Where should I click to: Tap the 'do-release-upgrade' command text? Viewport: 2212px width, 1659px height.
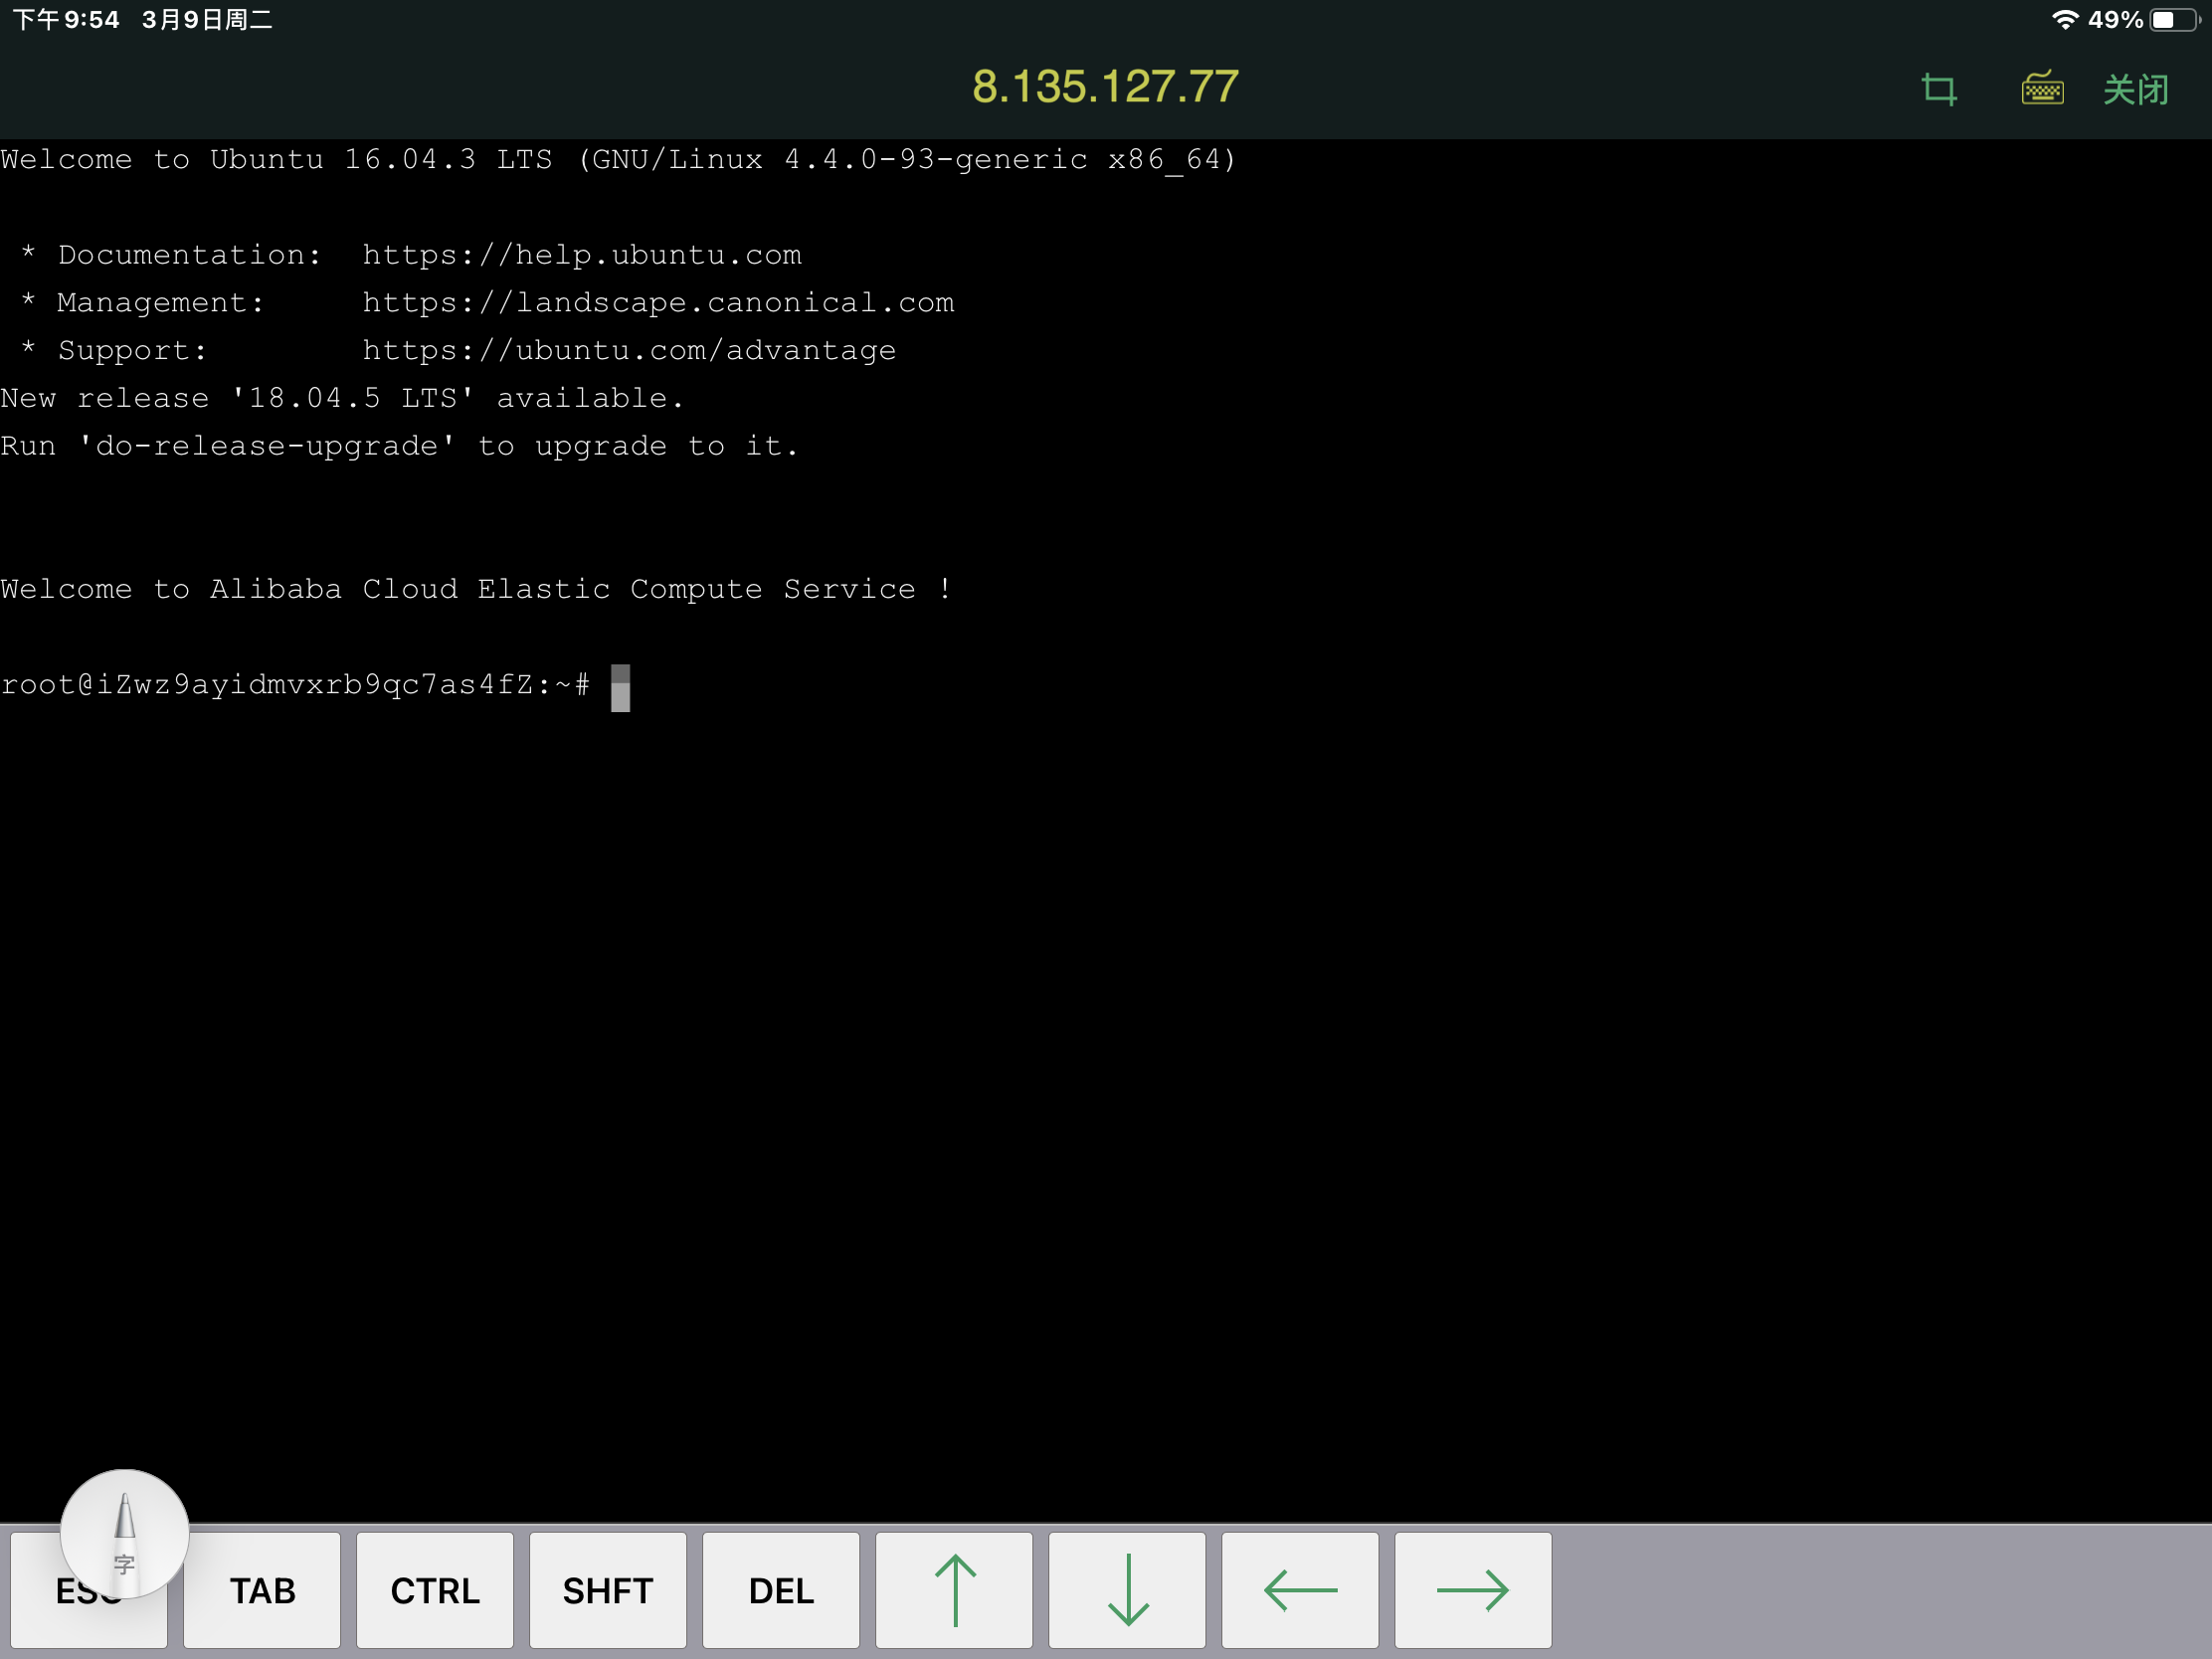[267, 446]
